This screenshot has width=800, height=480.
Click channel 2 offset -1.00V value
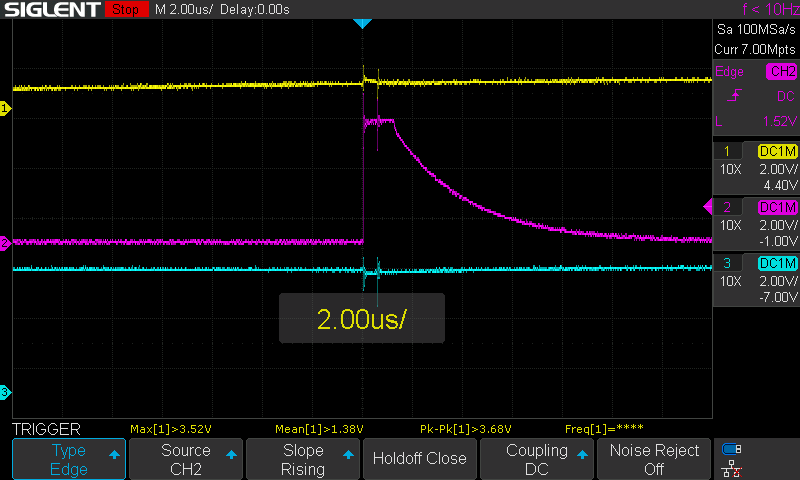[x=778, y=241]
